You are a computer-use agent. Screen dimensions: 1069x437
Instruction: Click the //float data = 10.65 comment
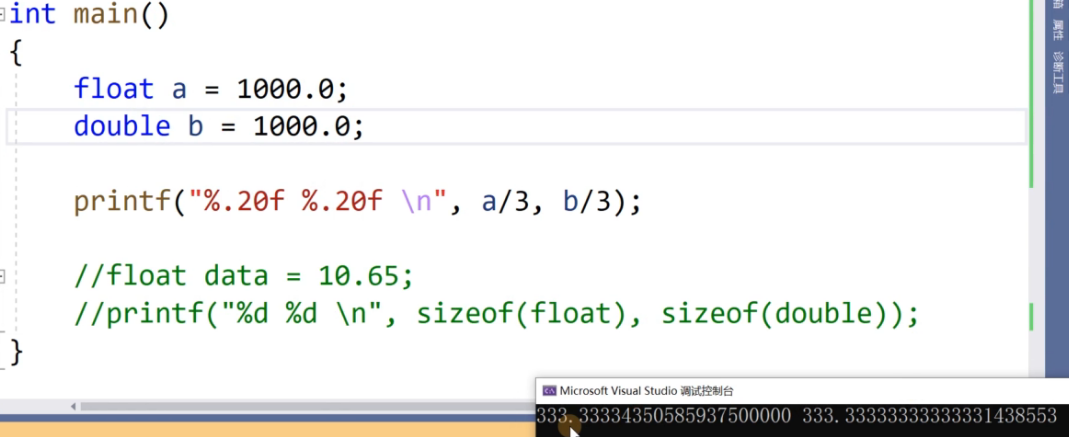(x=243, y=276)
